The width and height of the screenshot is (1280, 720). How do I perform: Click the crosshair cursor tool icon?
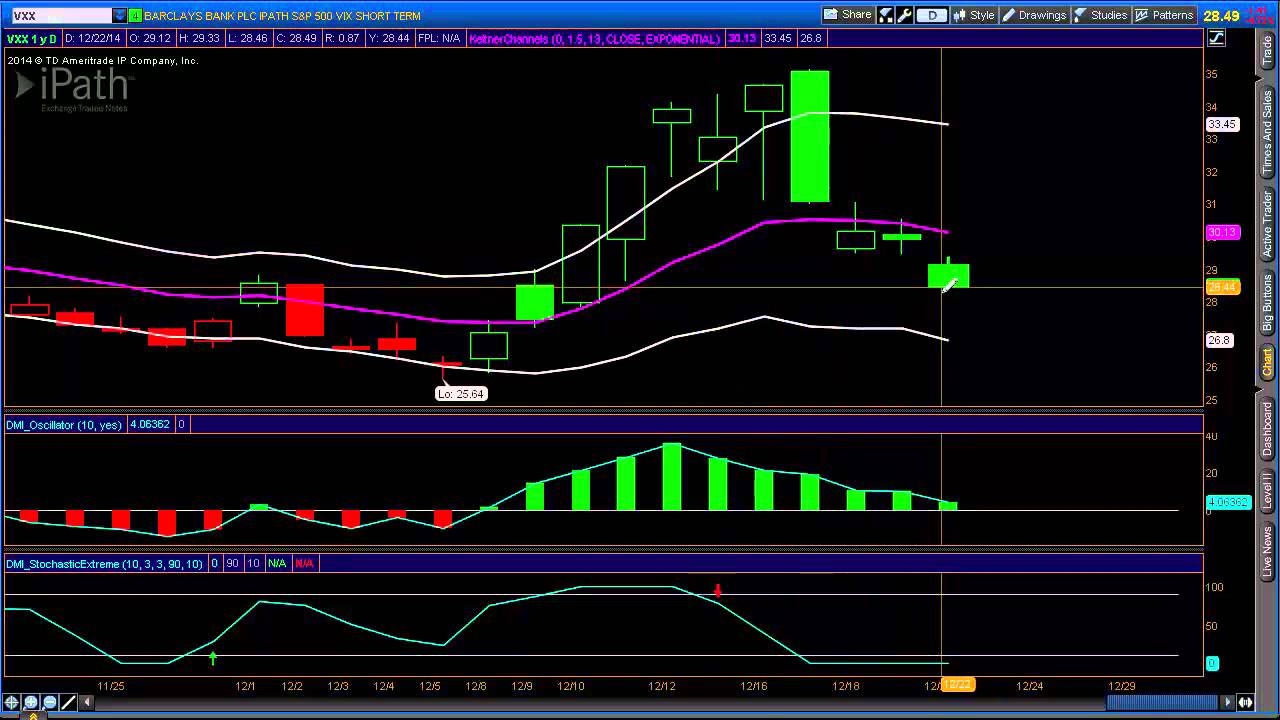[x=12, y=703]
